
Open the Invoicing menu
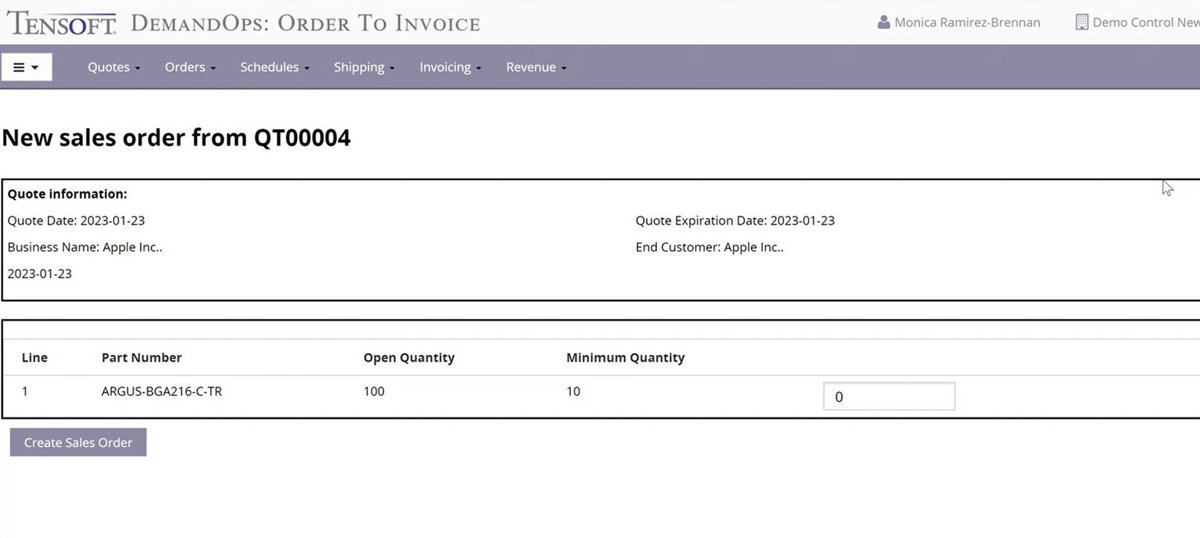pos(450,67)
